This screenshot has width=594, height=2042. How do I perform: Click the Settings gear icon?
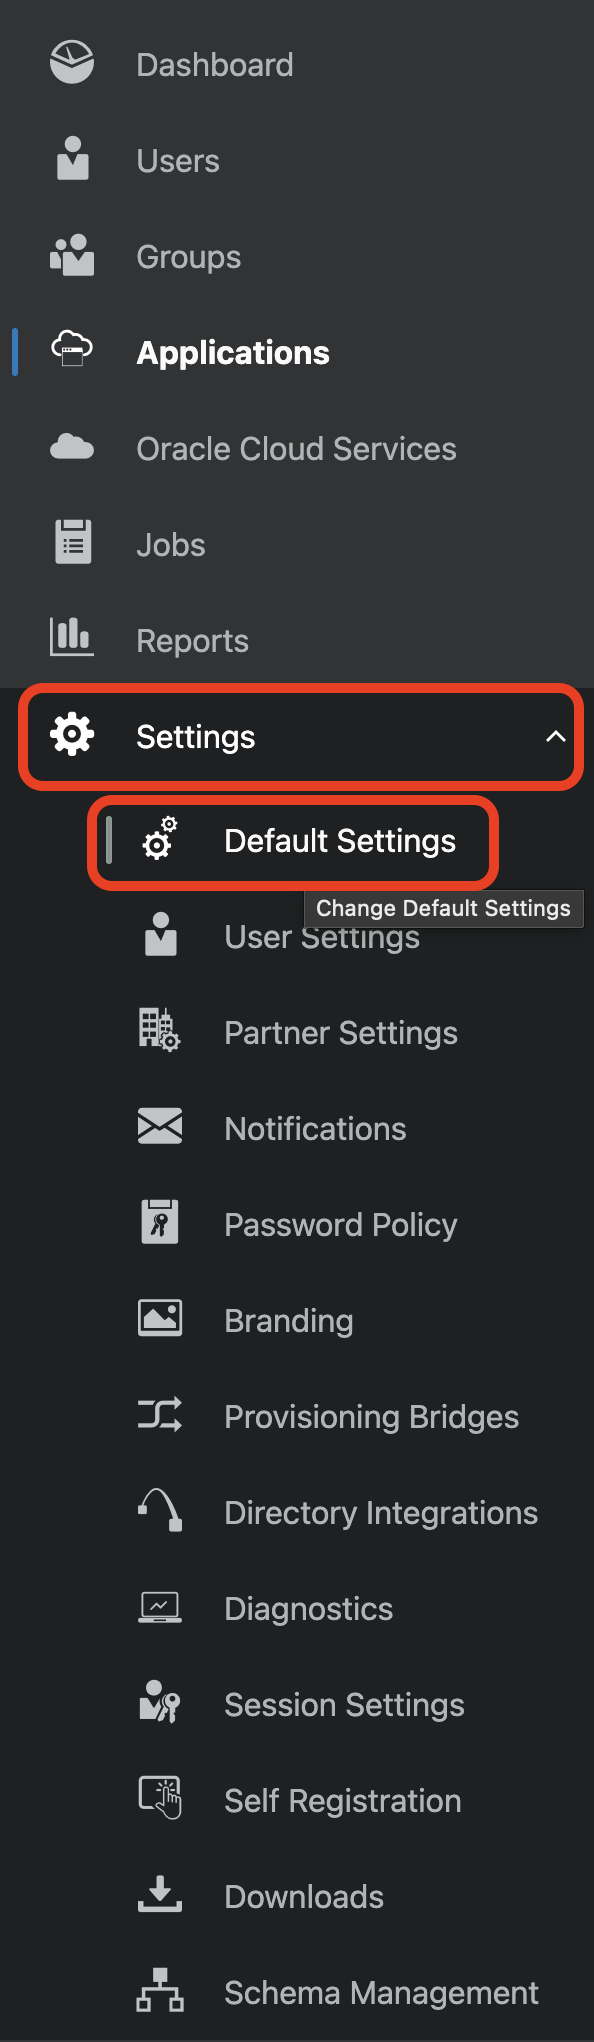pos(72,735)
